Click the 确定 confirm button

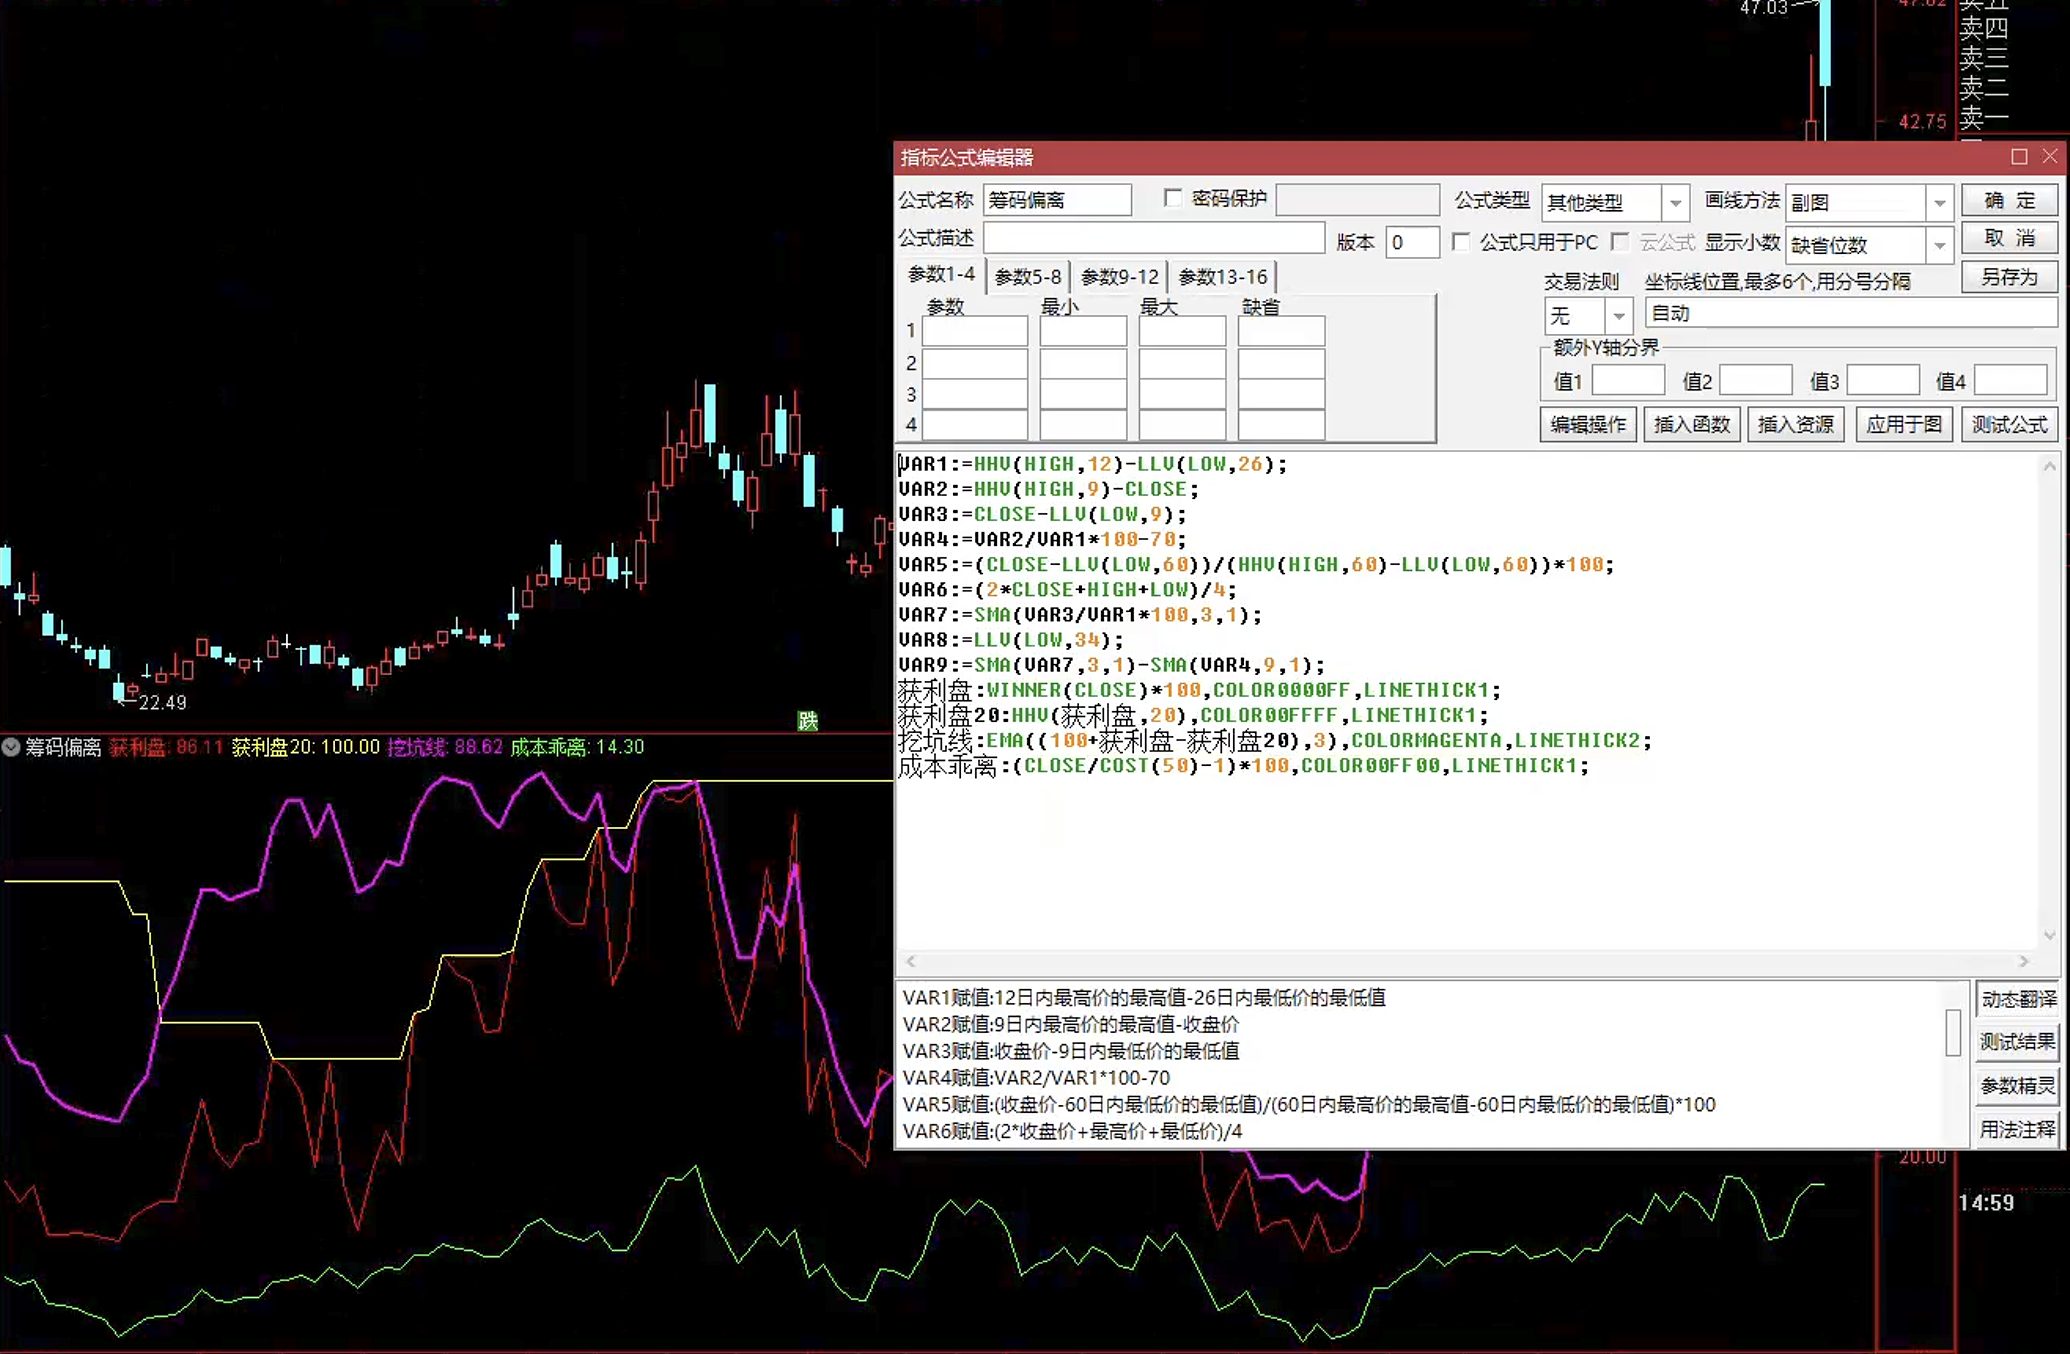coord(2009,200)
